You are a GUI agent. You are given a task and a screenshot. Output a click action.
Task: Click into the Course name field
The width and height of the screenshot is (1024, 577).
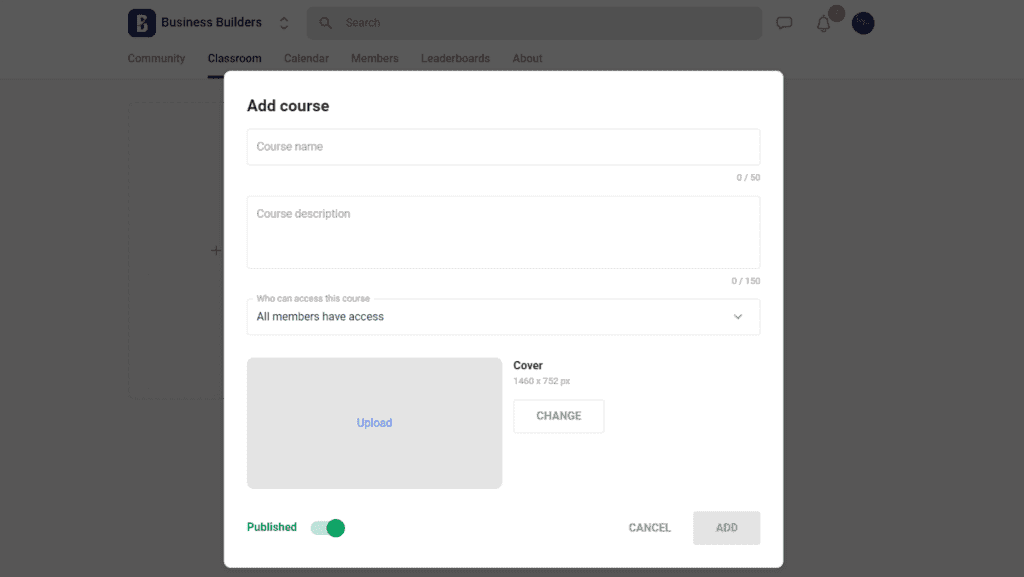tap(503, 146)
